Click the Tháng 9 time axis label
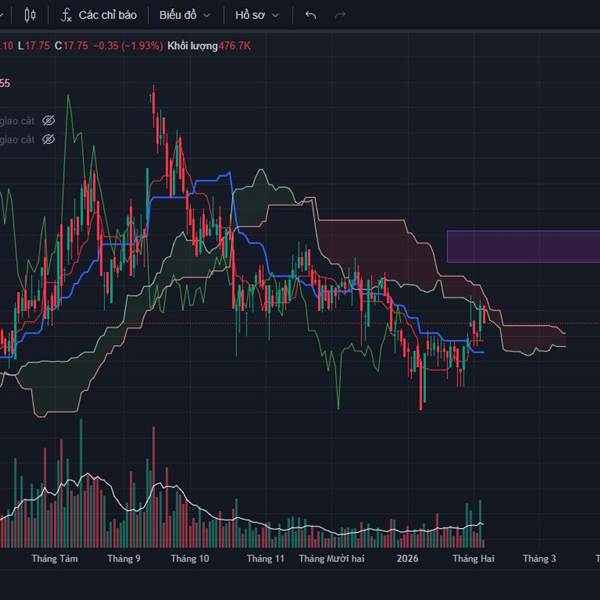This screenshot has height=600, width=600. [x=124, y=559]
